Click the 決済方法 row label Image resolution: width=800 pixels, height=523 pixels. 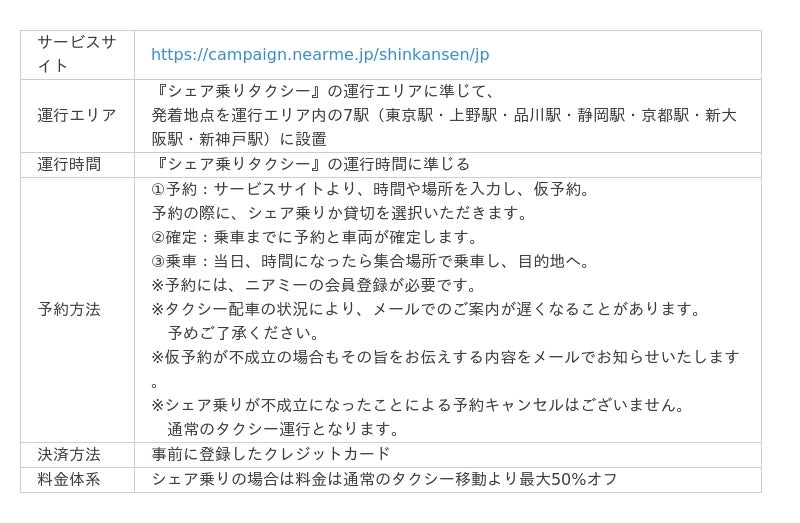coord(69,454)
